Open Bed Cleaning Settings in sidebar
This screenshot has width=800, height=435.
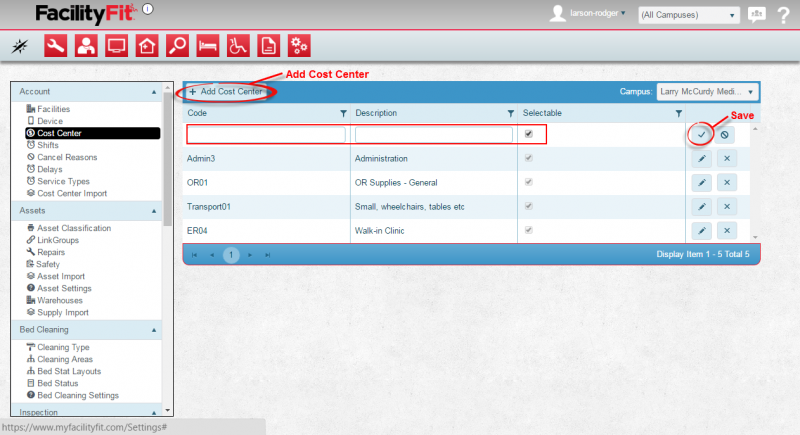72,396
